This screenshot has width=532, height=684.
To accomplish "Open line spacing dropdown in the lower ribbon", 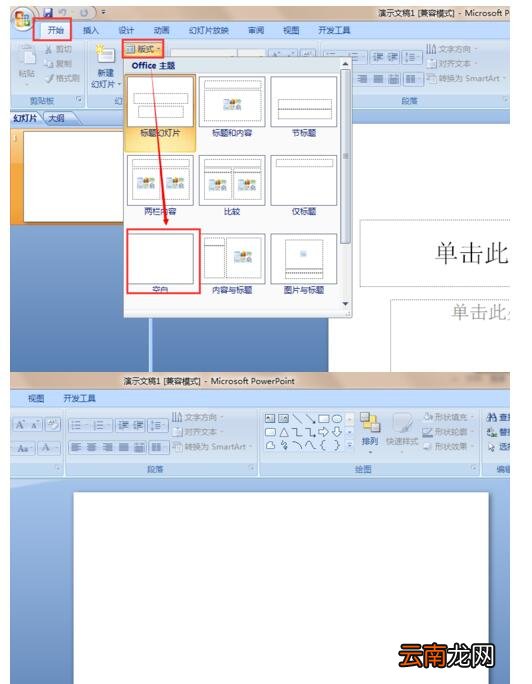I will (x=157, y=424).
